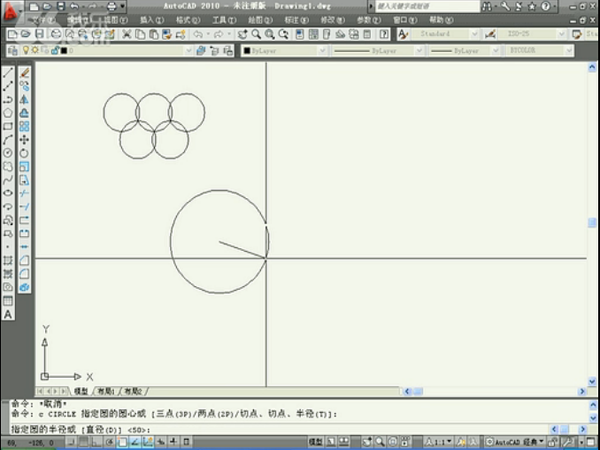The width and height of the screenshot is (600, 450).
Task: Select the Line draw tool
Action: [8, 72]
